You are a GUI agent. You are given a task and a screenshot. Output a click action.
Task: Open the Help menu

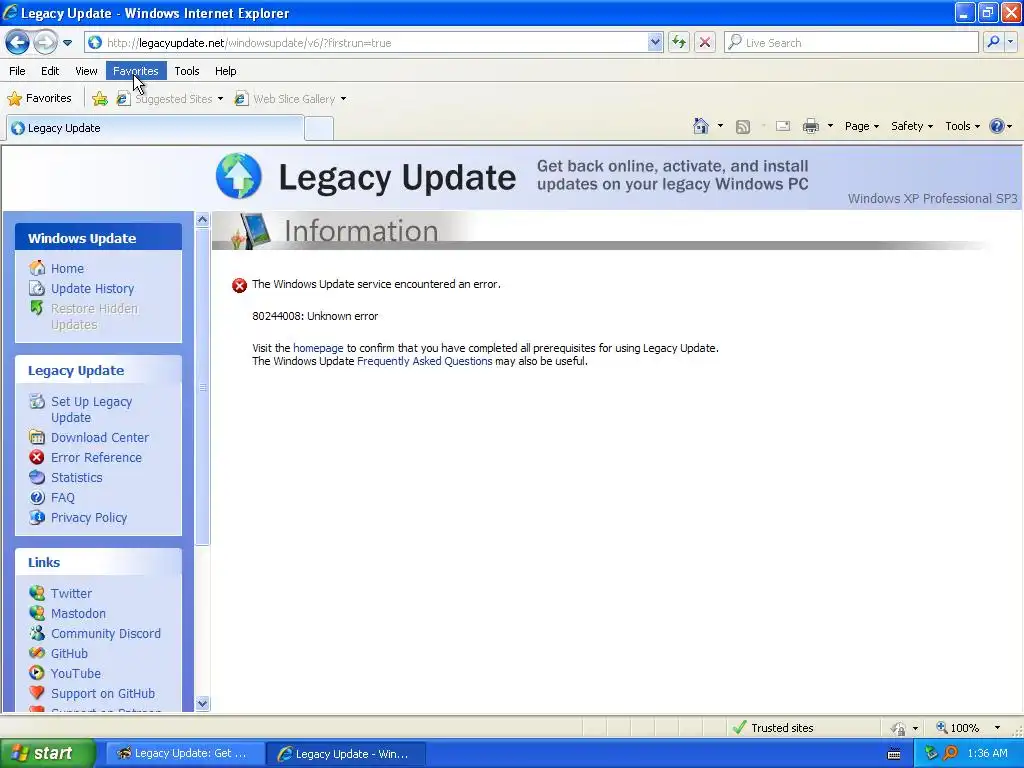click(x=225, y=71)
